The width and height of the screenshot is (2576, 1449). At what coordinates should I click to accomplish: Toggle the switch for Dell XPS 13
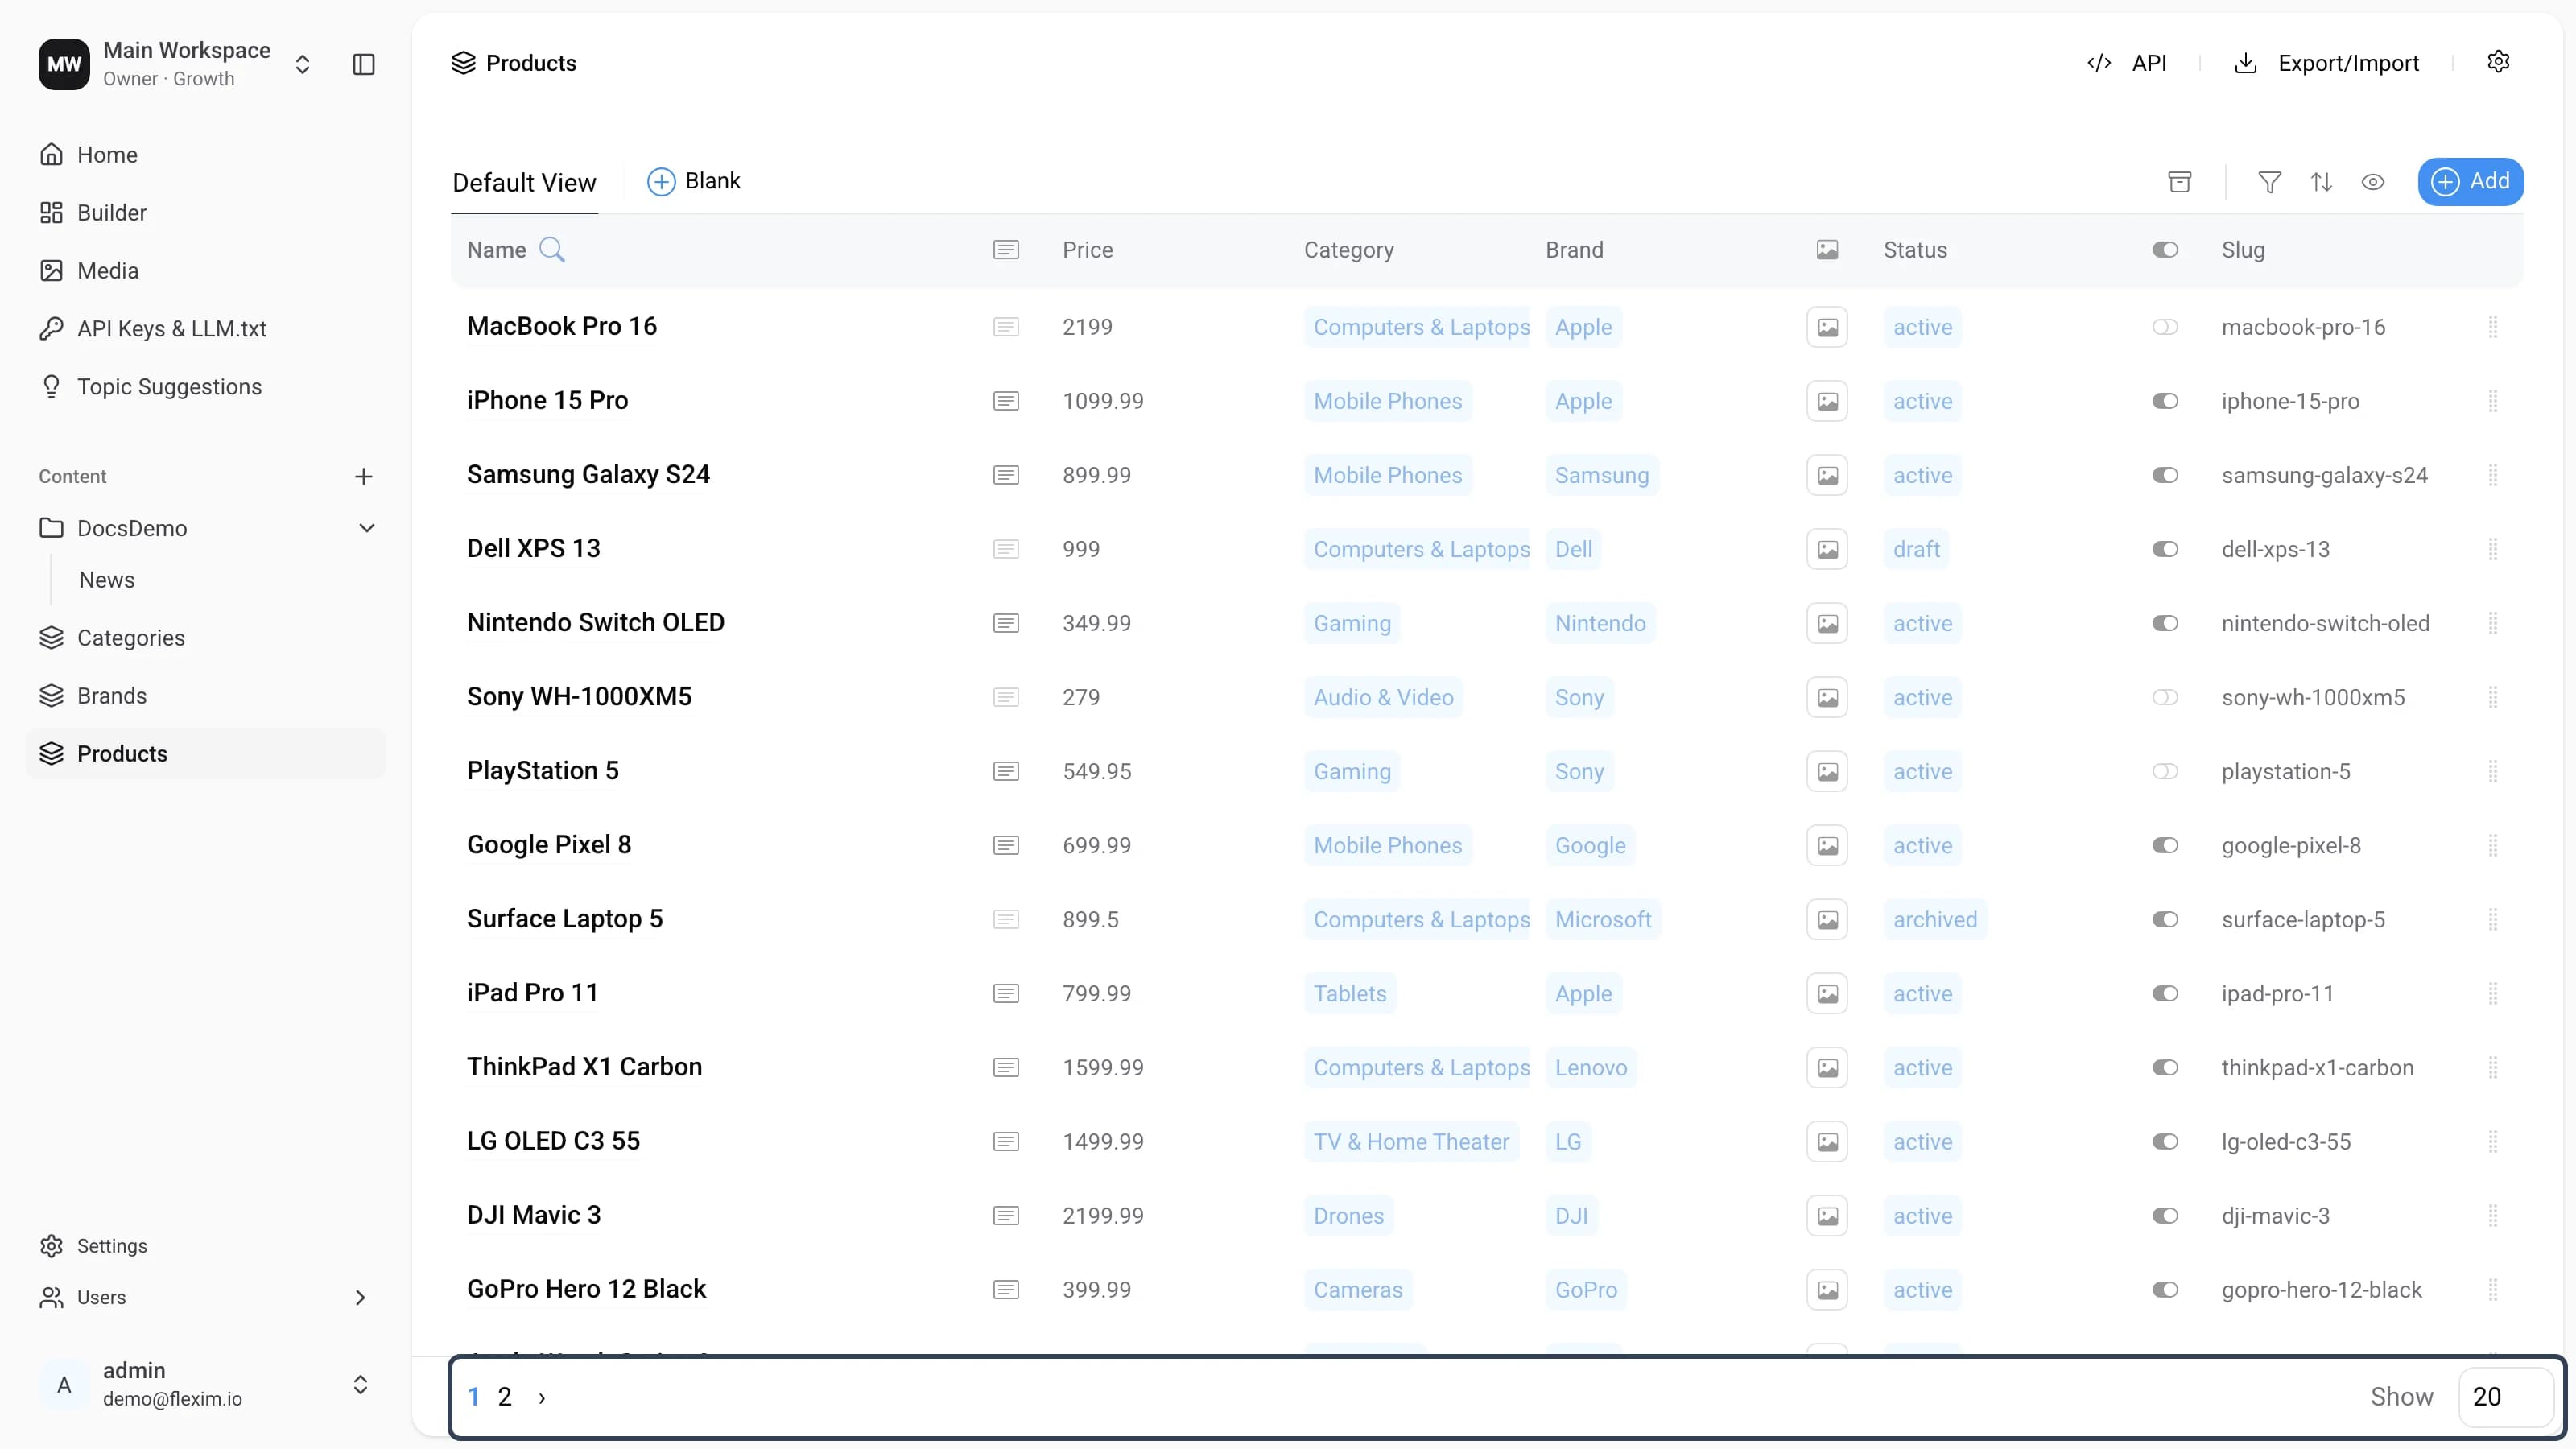[x=2165, y=549]
